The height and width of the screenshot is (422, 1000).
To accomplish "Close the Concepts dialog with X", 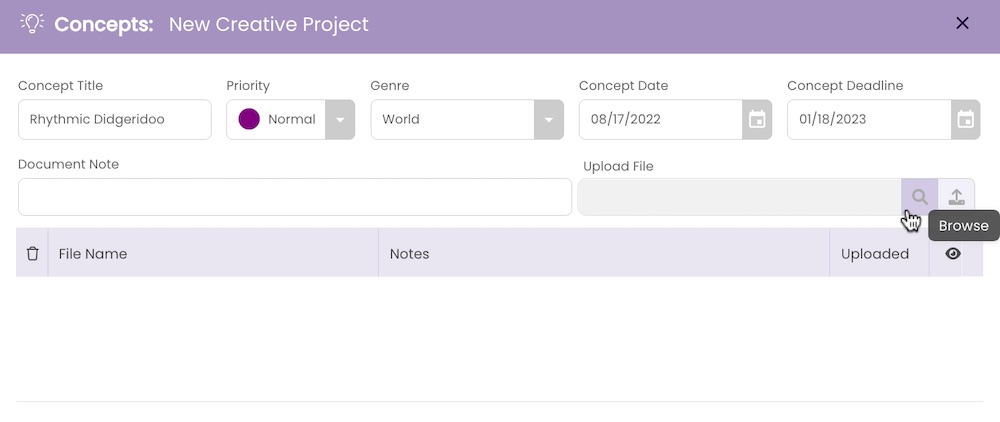I will (962, 24).
